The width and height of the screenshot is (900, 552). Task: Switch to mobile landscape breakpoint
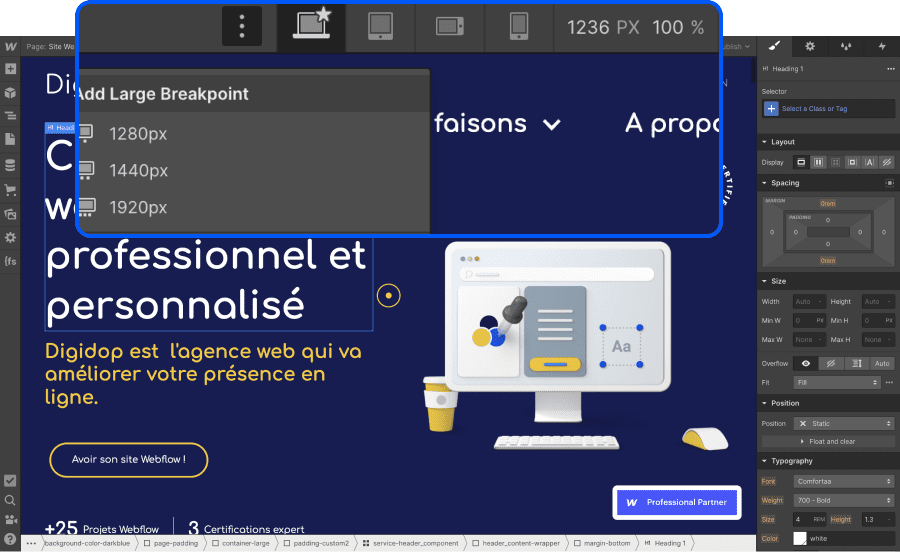point(449,26)
